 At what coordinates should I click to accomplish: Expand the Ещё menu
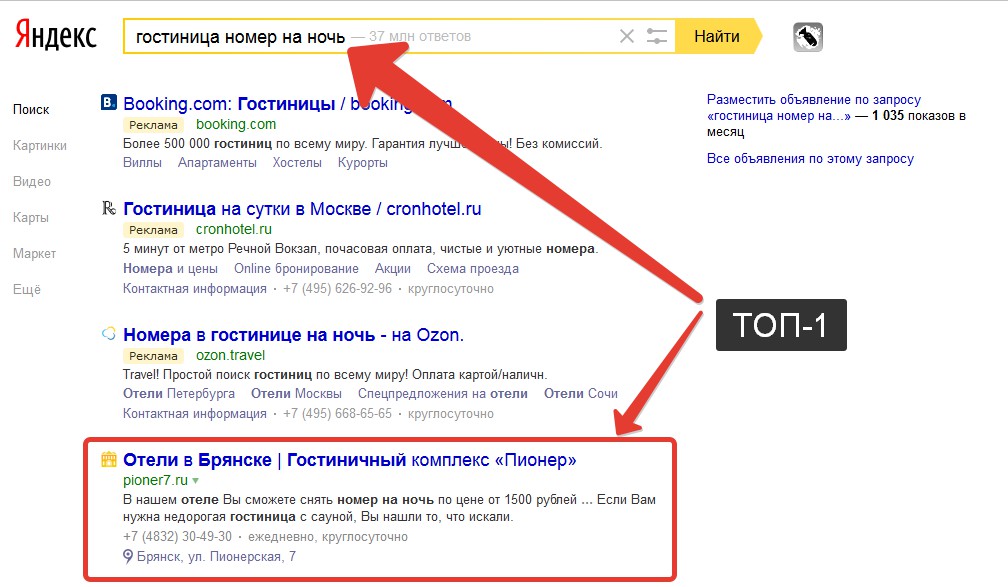click(x=27, y=290)
